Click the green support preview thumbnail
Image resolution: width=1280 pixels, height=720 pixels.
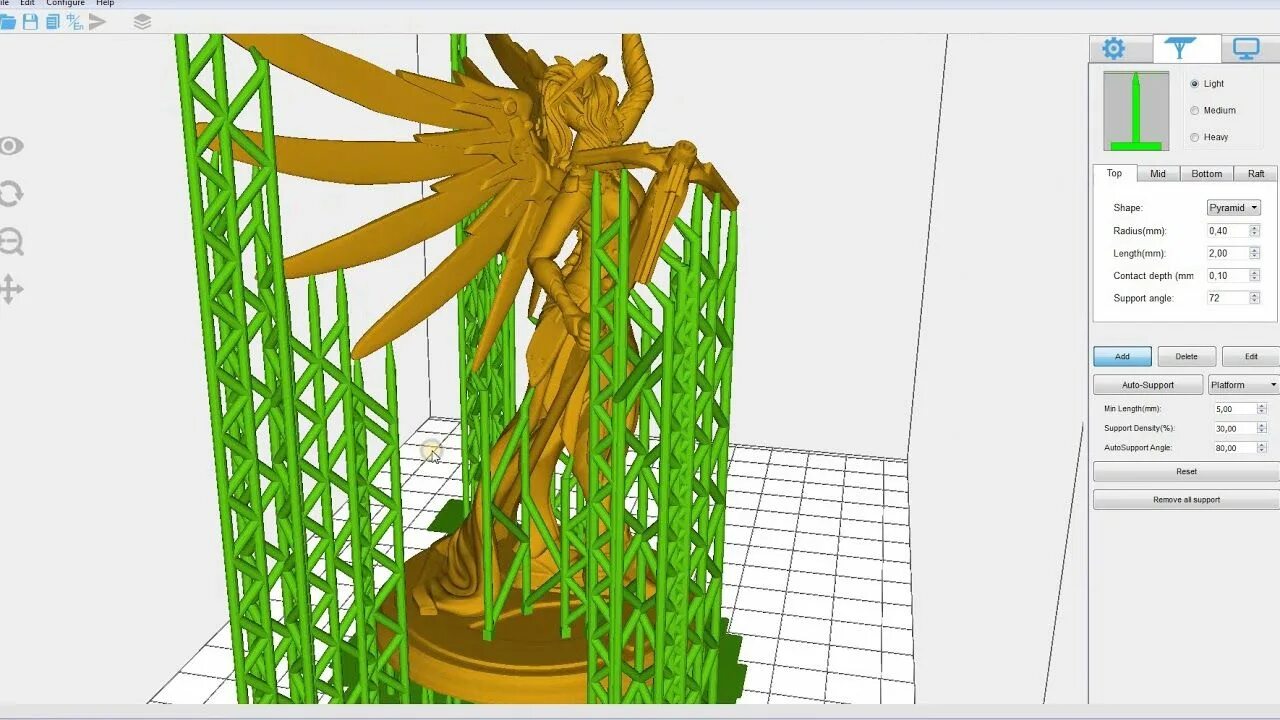coord(1136,111)
